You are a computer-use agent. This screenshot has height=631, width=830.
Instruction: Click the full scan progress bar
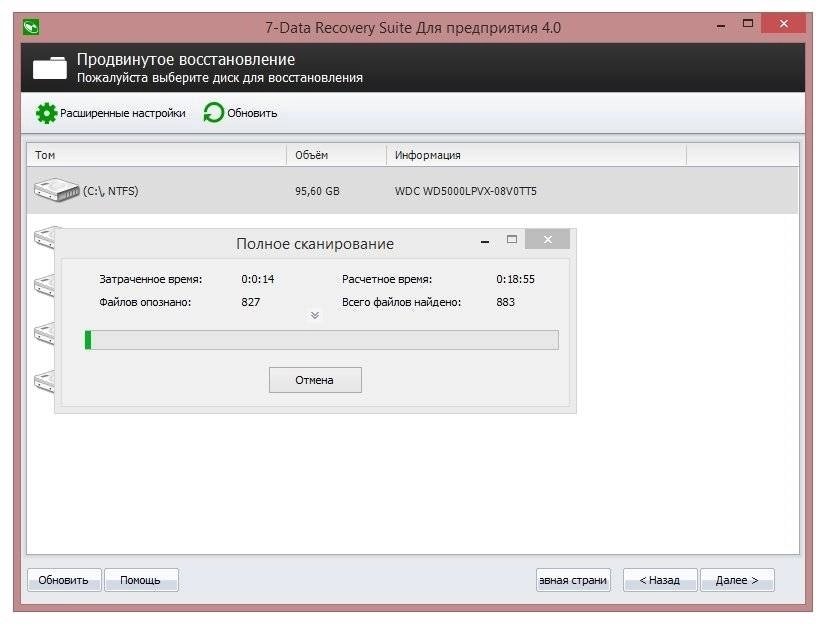pos(322,340)
